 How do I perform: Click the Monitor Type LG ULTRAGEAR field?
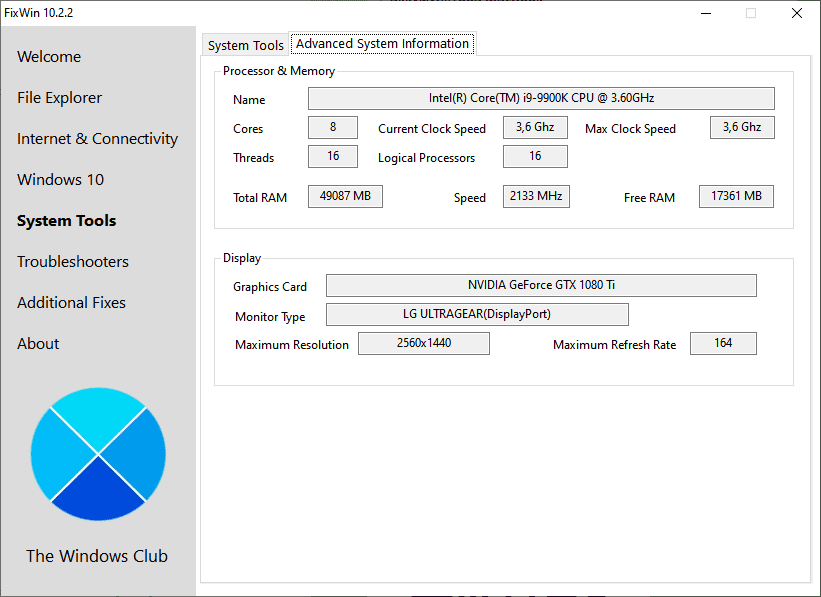coord(477,314)
